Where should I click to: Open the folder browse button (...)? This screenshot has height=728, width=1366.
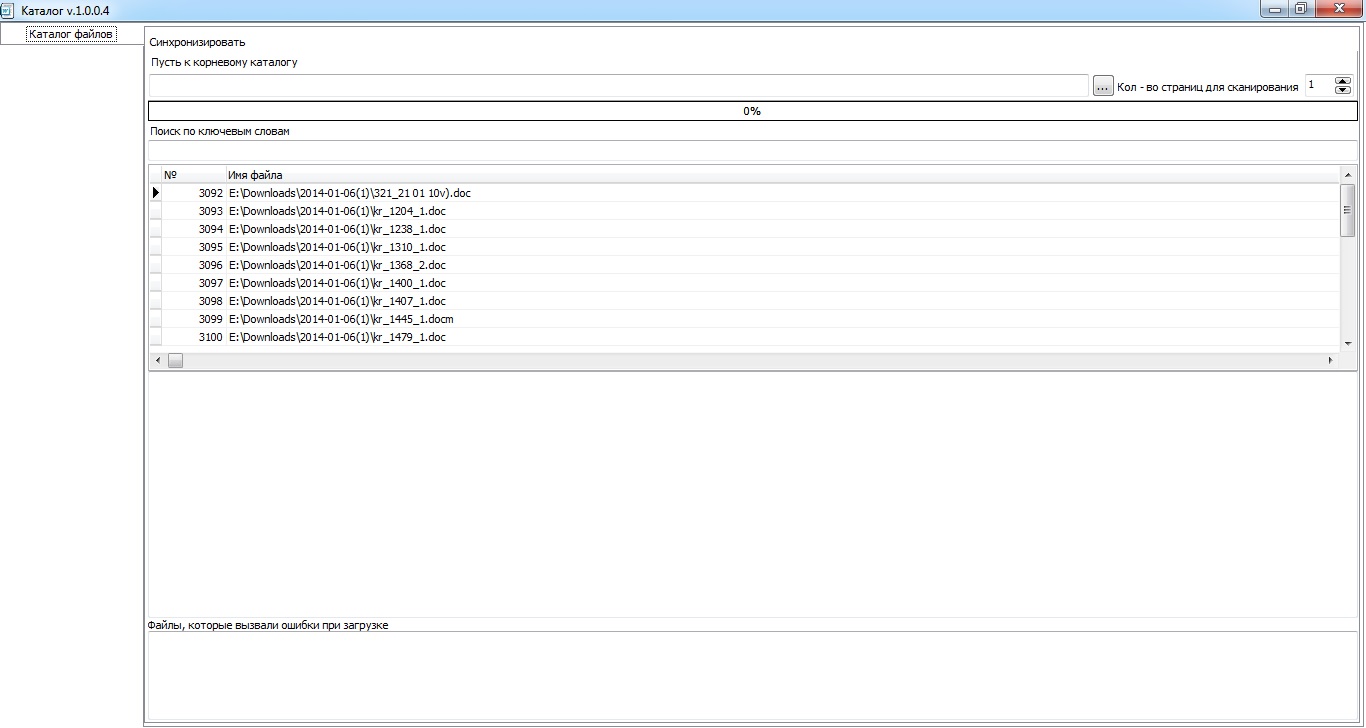click(x=1103, y=86)
